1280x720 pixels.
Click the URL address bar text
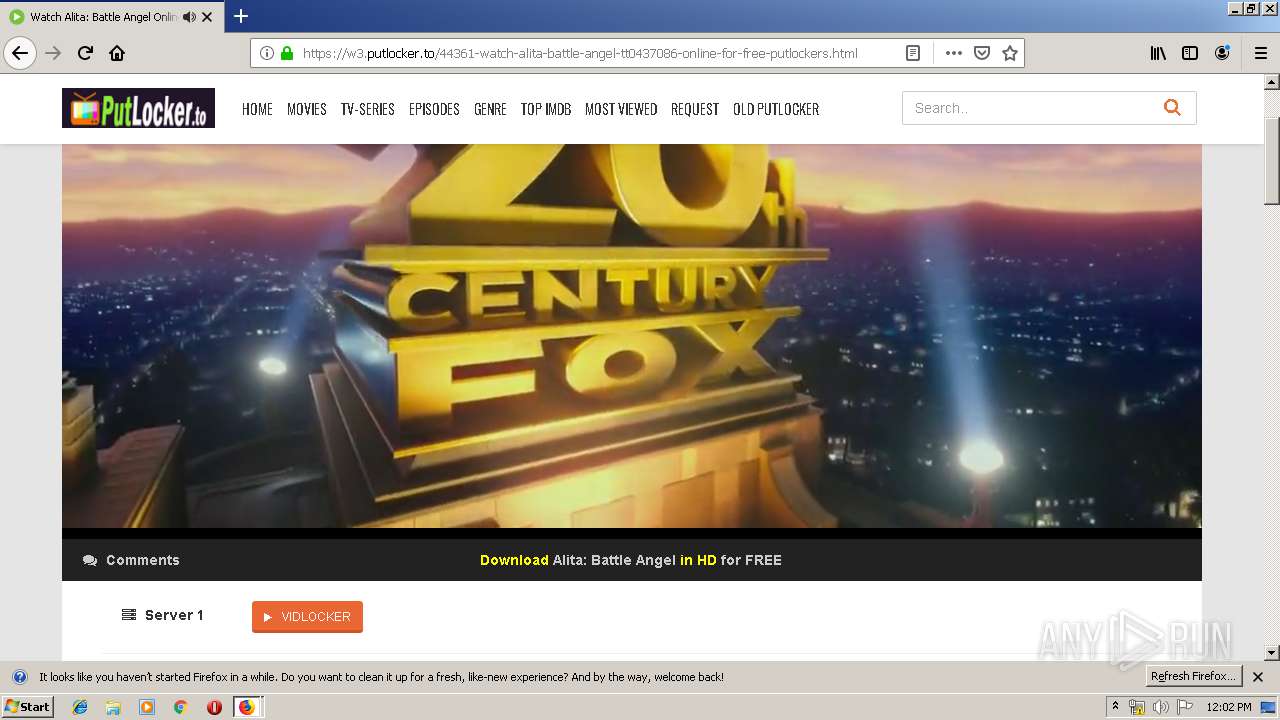[x=580, y=53]
